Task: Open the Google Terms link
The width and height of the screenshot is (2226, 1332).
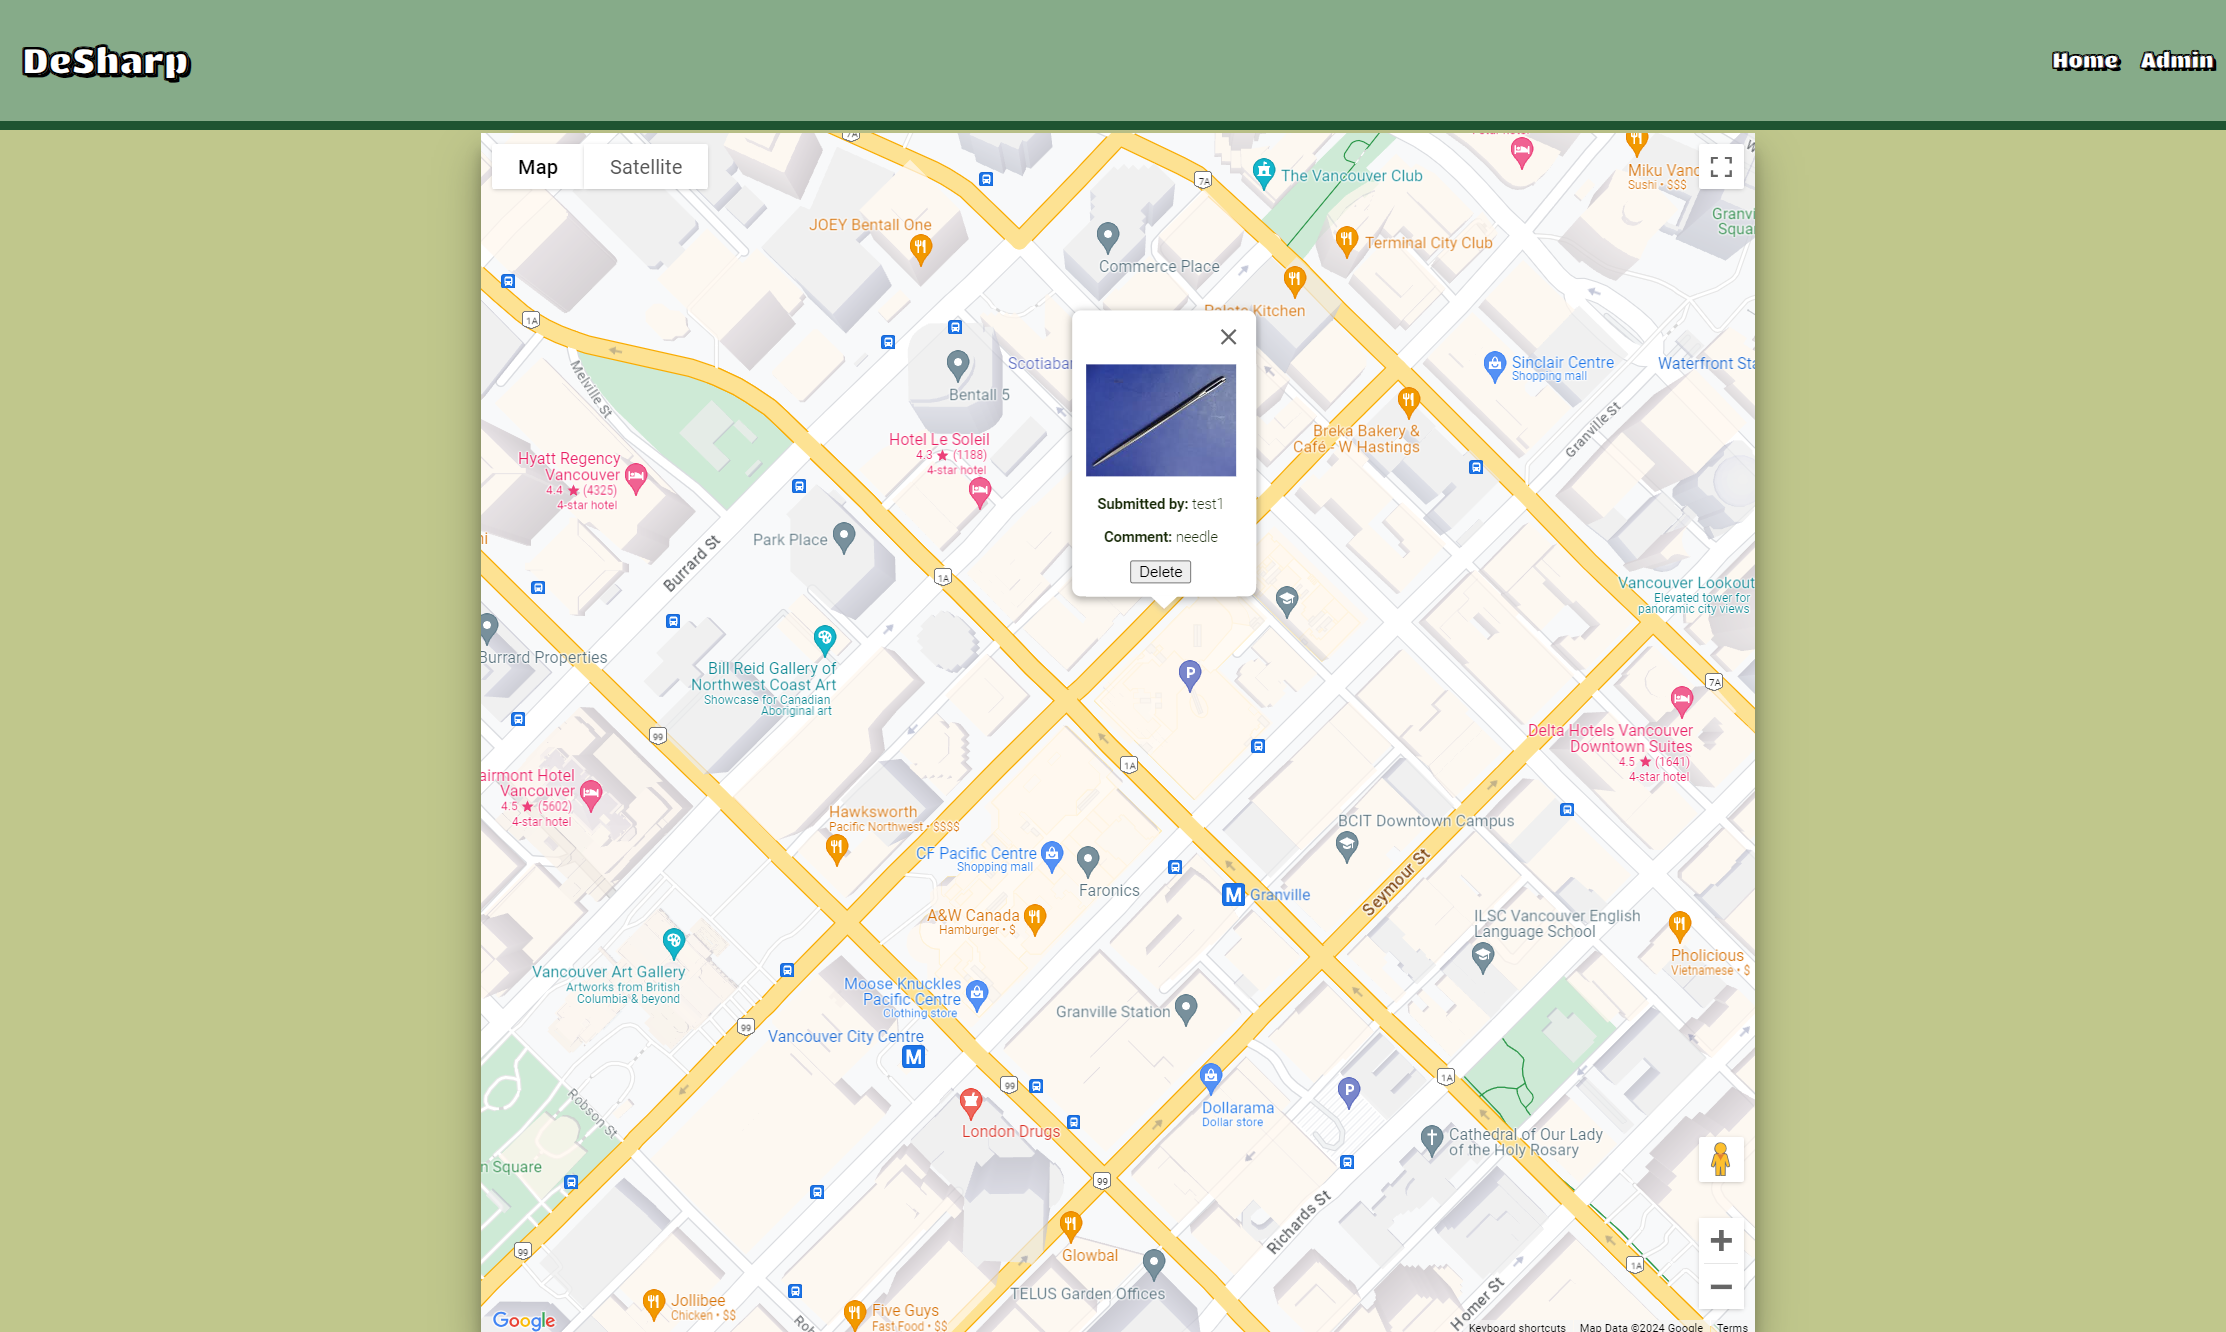Action: click(x=1731, y=1327)
